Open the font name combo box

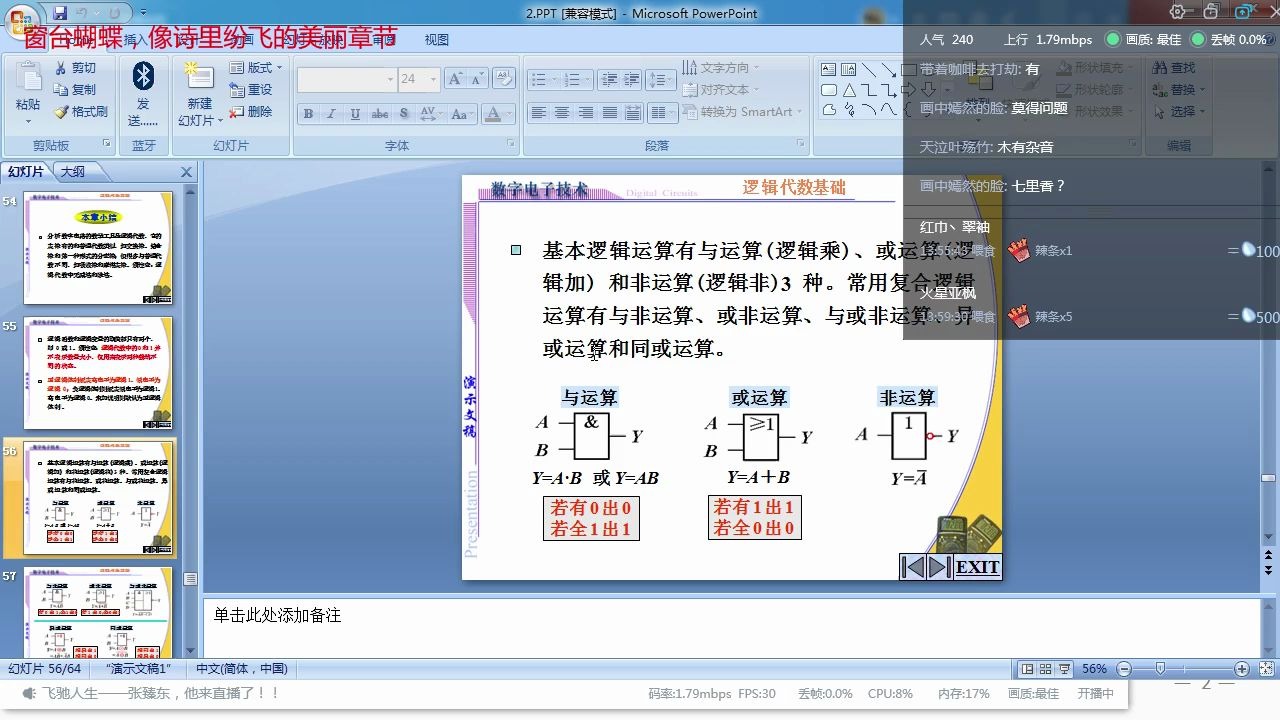(347, 79)
